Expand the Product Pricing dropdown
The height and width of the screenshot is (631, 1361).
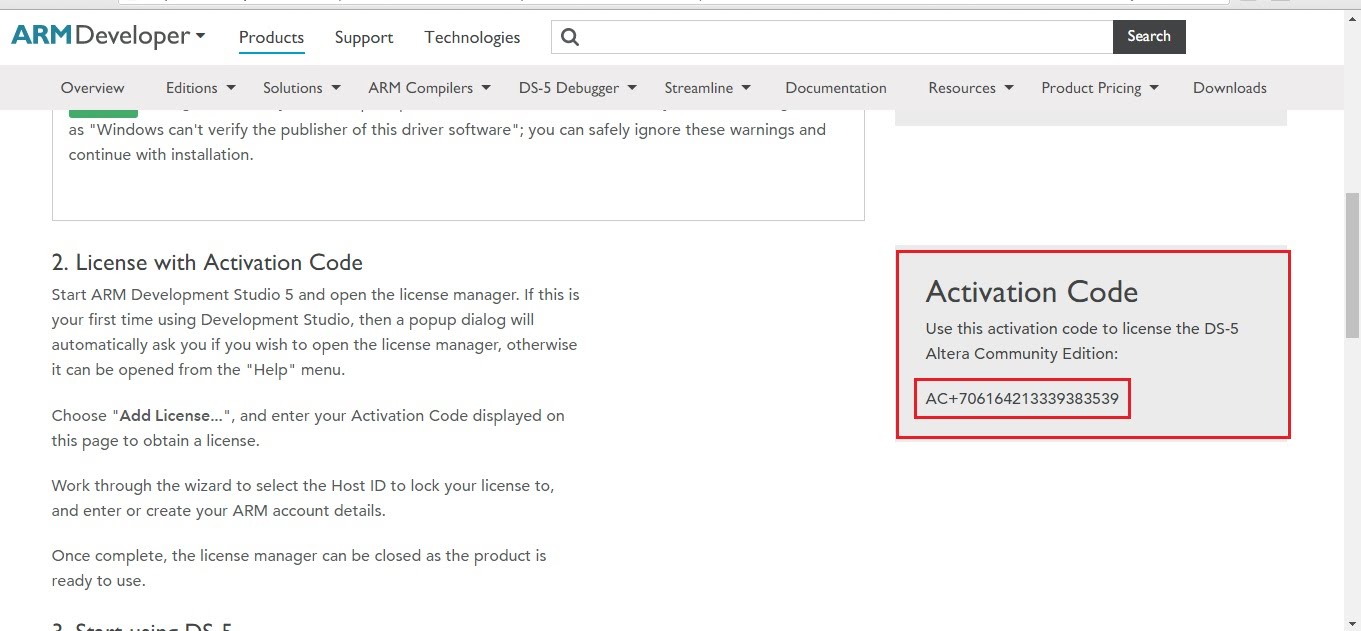point(1100,88)
